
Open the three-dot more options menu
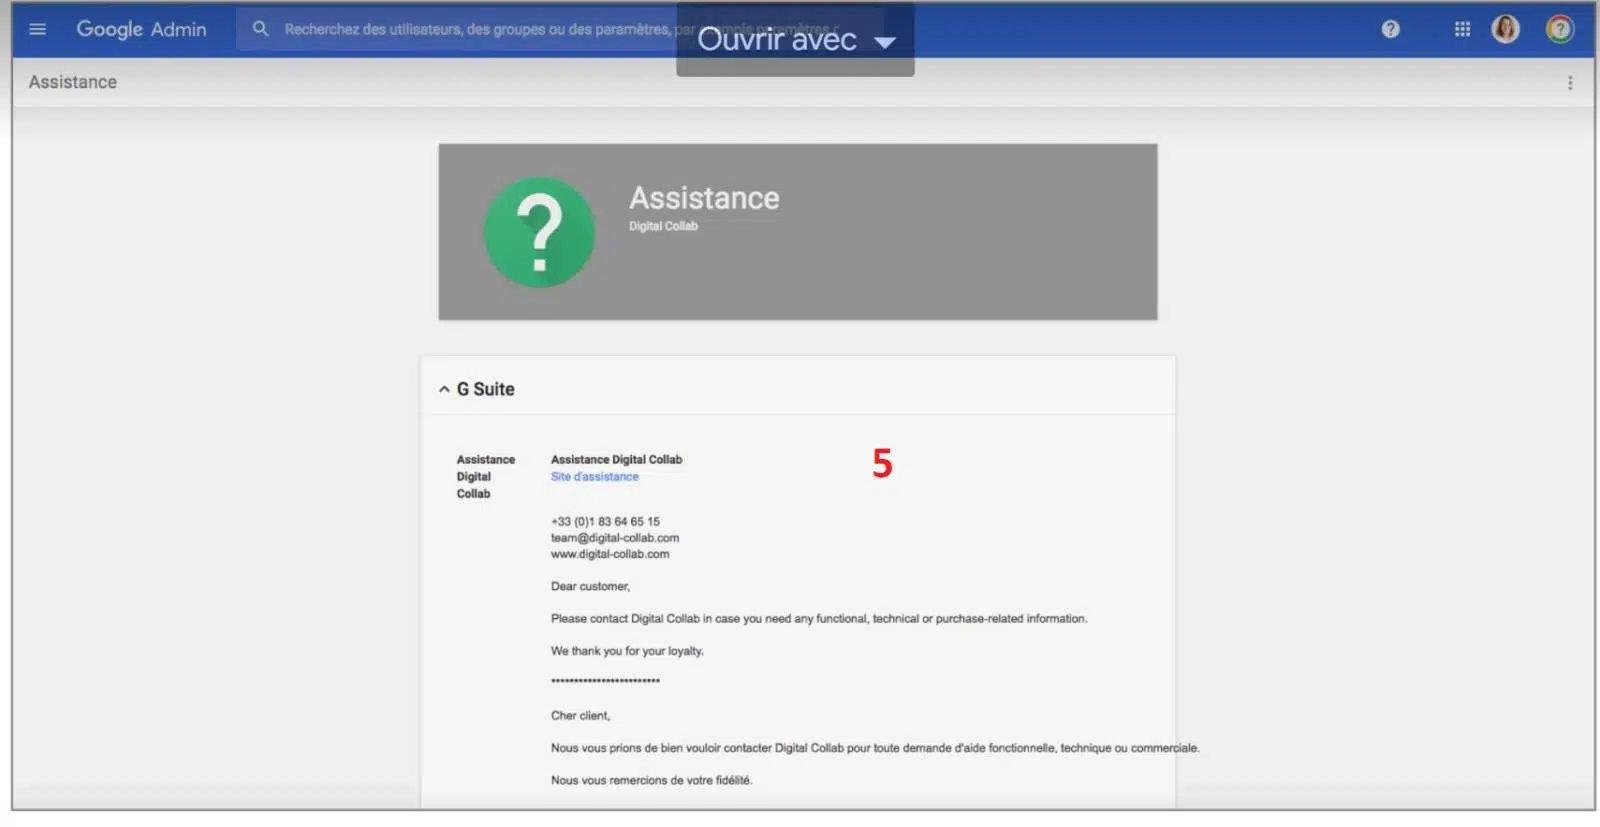(1569, 83)
